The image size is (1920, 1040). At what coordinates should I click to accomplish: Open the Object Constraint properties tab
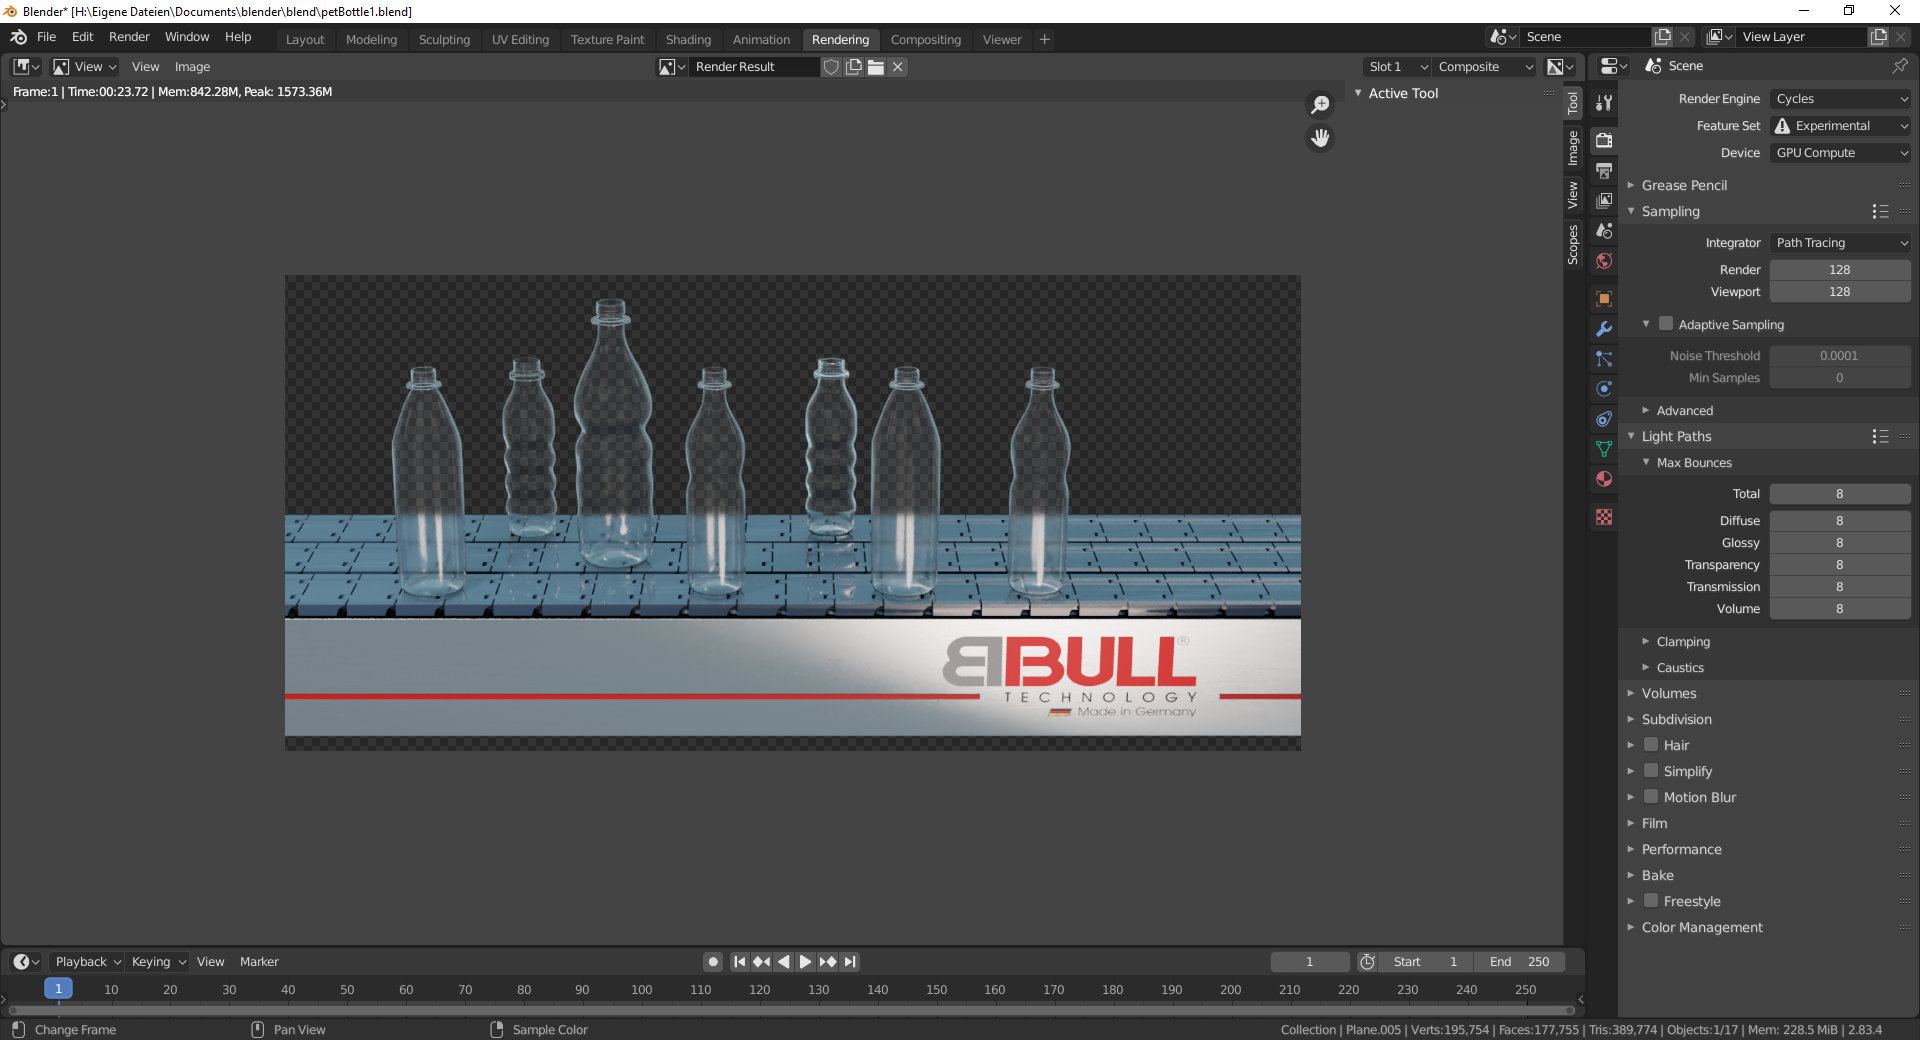[1604, 419]
